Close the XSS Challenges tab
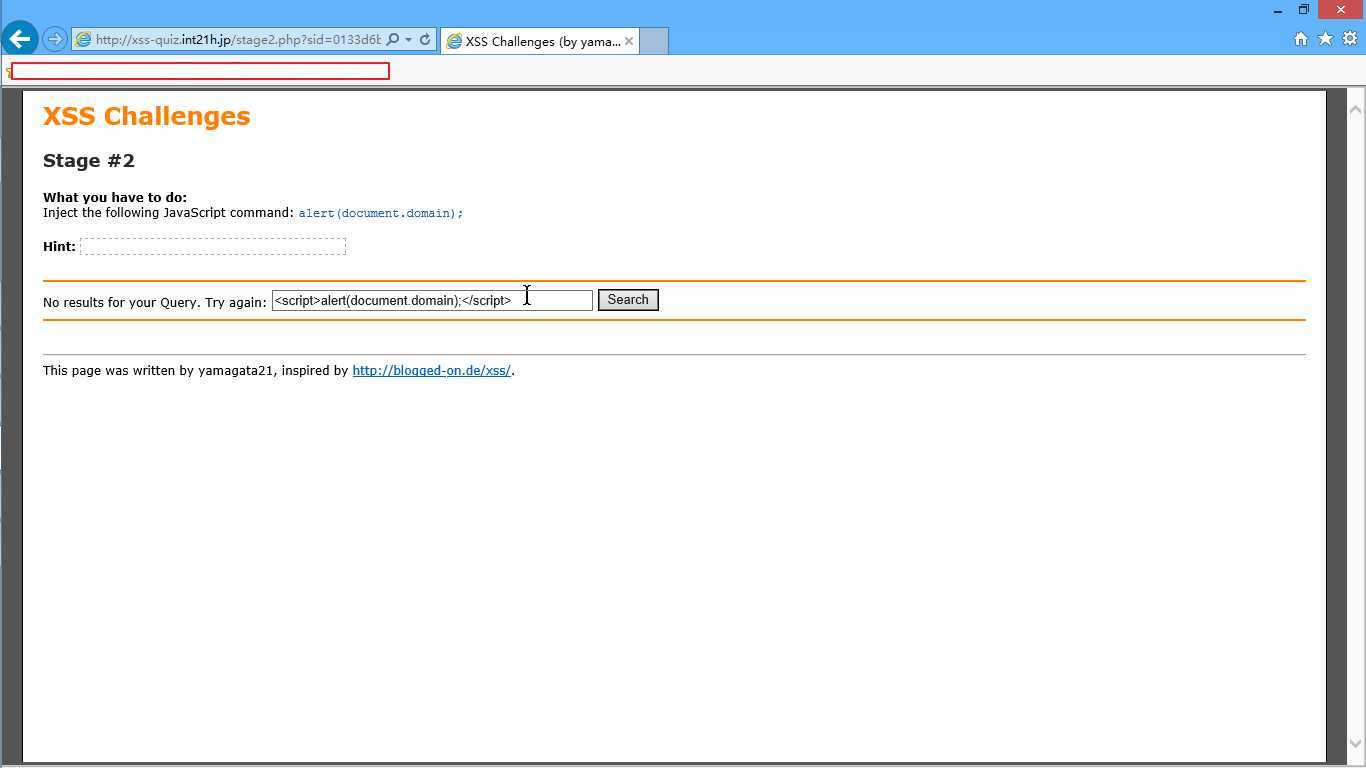 click(x=629, y=41)
